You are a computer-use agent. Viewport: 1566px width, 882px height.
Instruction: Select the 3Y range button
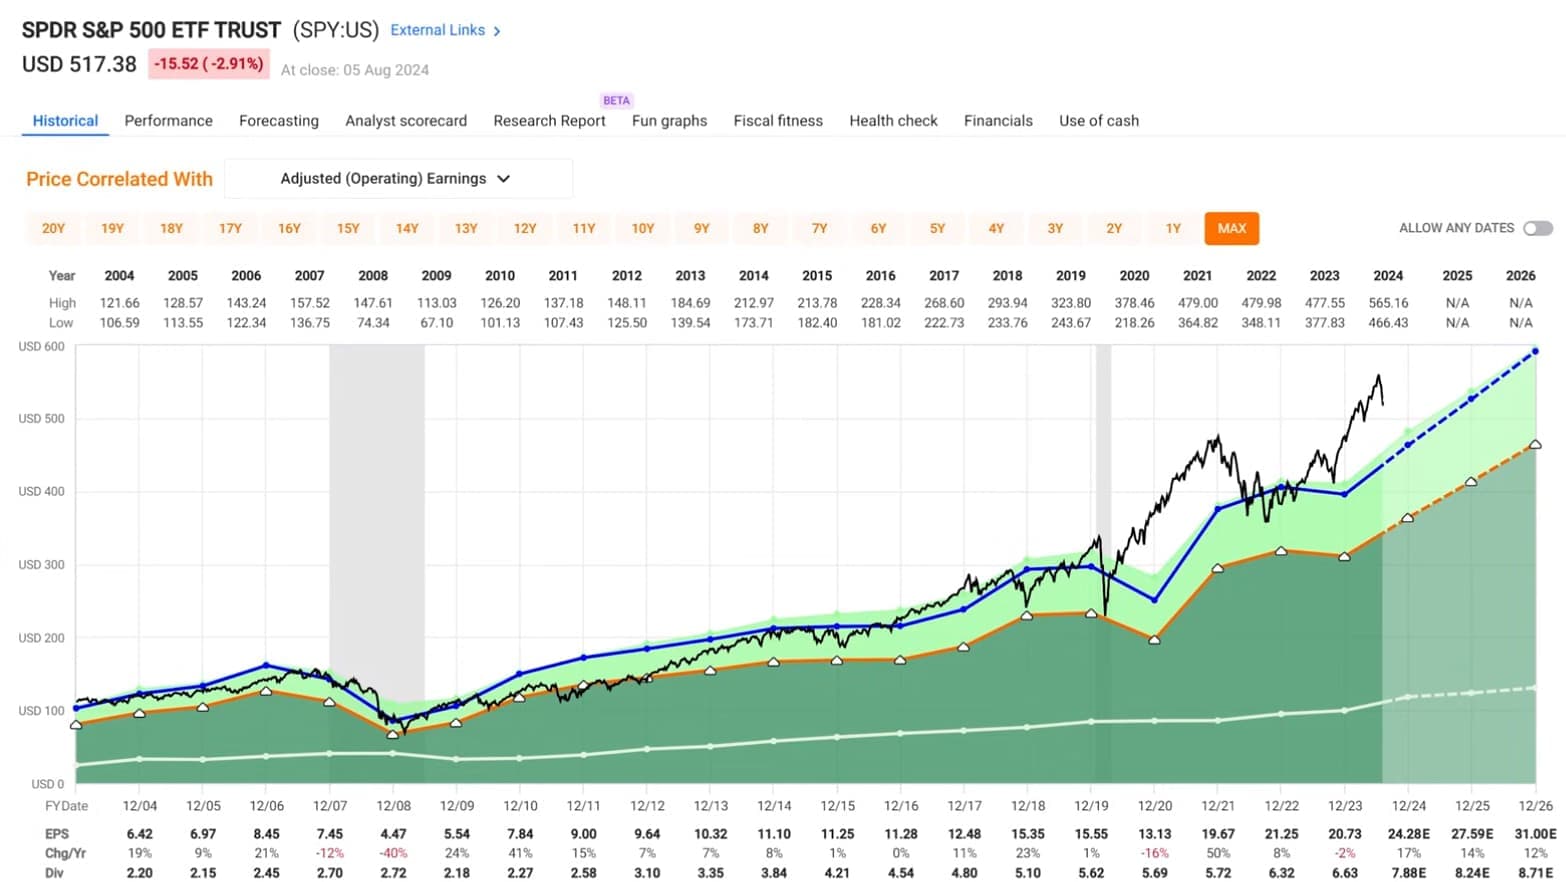[1056, 228]
